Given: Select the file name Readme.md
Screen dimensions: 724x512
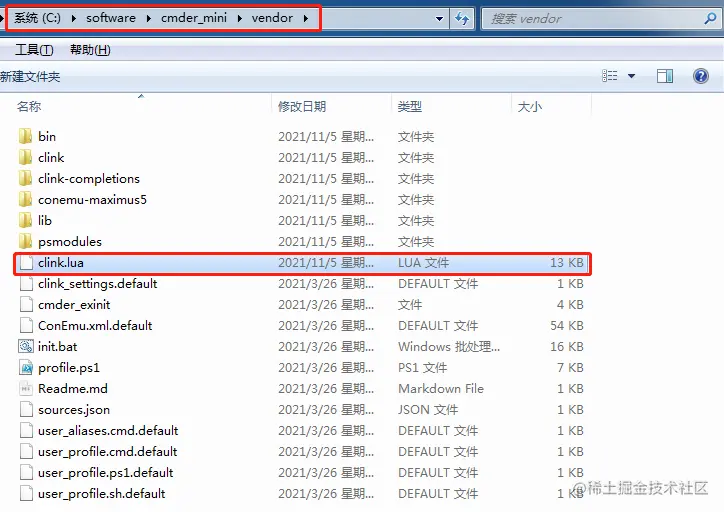Looking at the screenshot, I should [73, 389].
